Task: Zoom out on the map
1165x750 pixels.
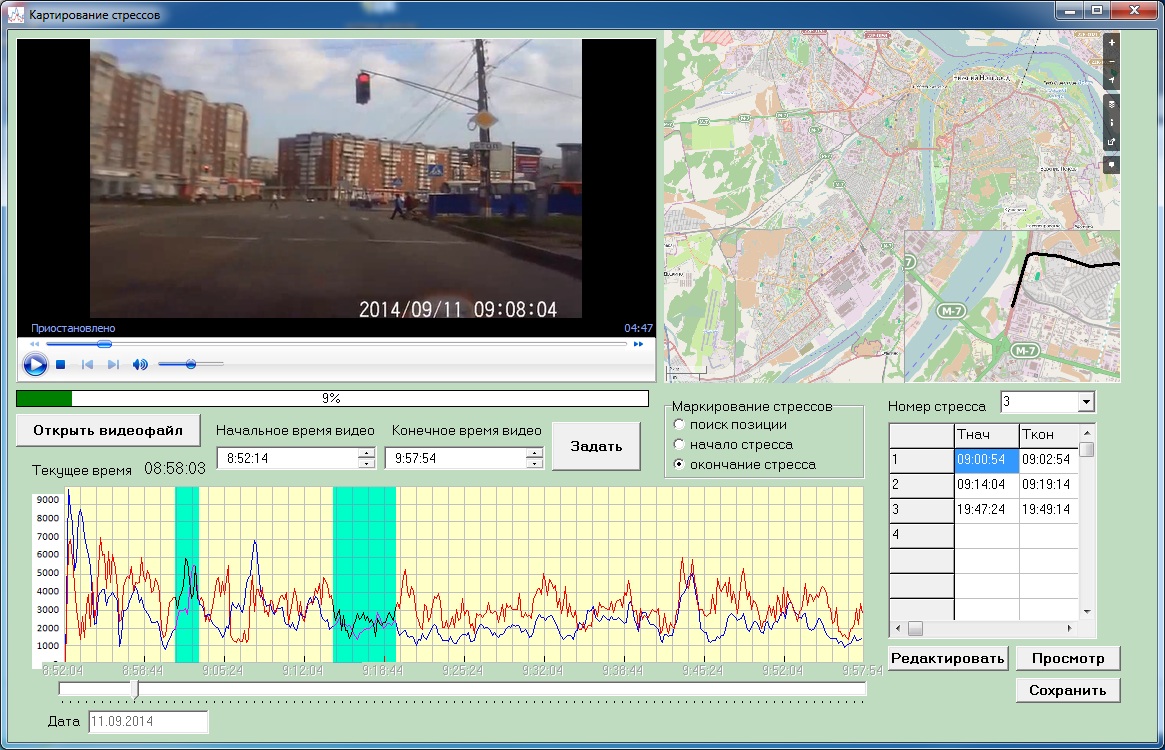Action: click(1111, 61)
